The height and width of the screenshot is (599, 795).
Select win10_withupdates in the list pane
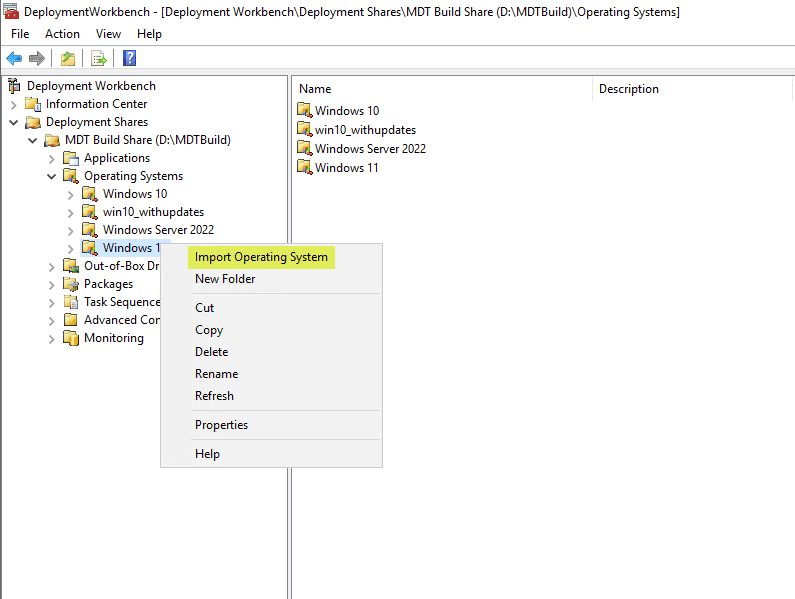point(365,130)
